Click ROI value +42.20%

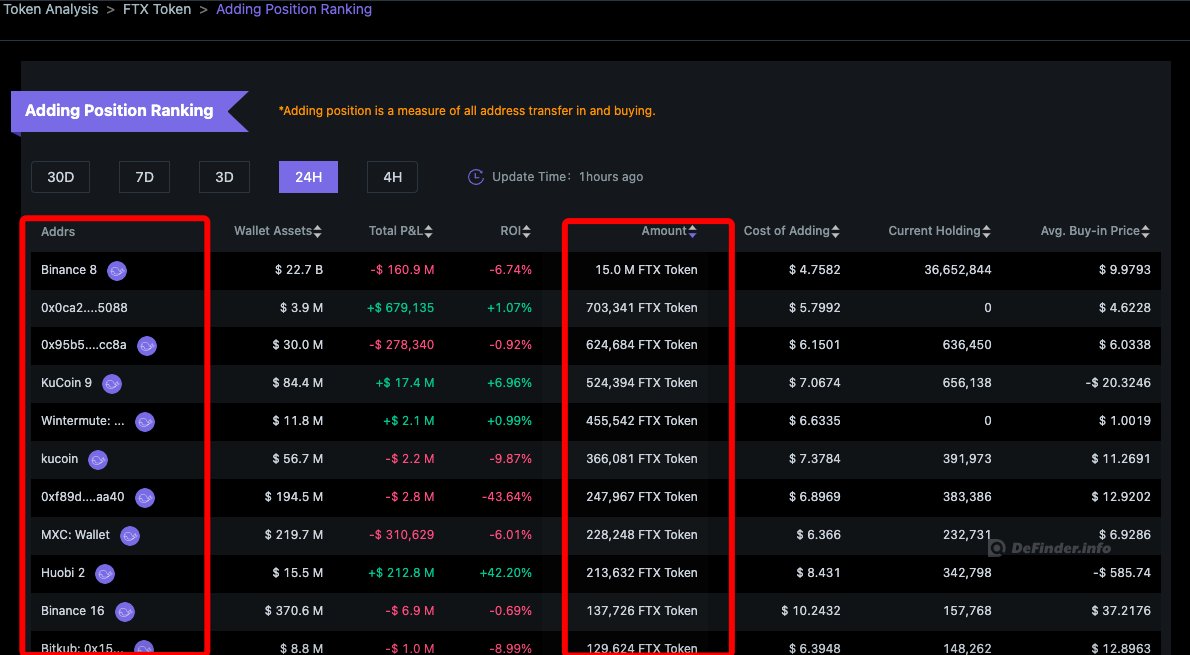[505, 572]
